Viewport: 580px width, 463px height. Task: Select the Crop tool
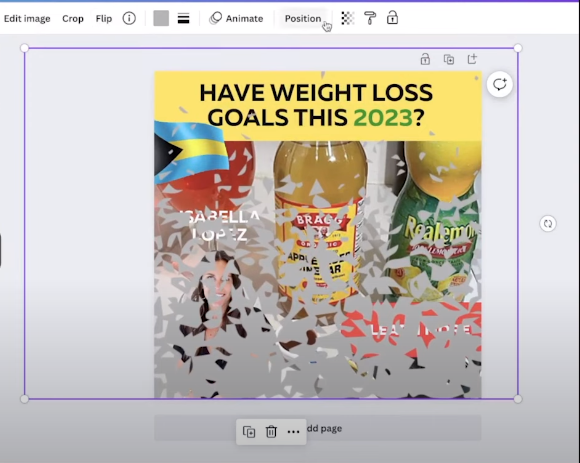[x=72, y=18]
